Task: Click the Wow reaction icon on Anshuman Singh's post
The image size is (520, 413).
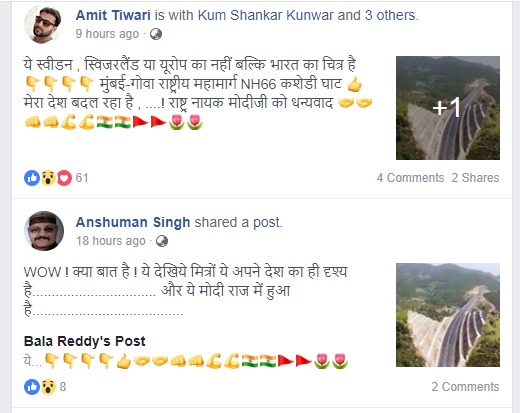Action: coord(48,387)
